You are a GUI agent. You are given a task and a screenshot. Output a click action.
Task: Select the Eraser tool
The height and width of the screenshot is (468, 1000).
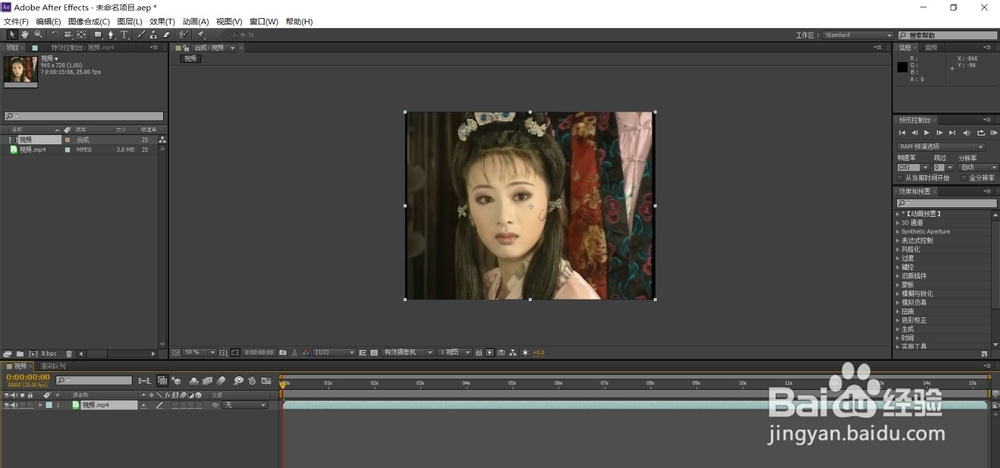click(x=166, y=34)
